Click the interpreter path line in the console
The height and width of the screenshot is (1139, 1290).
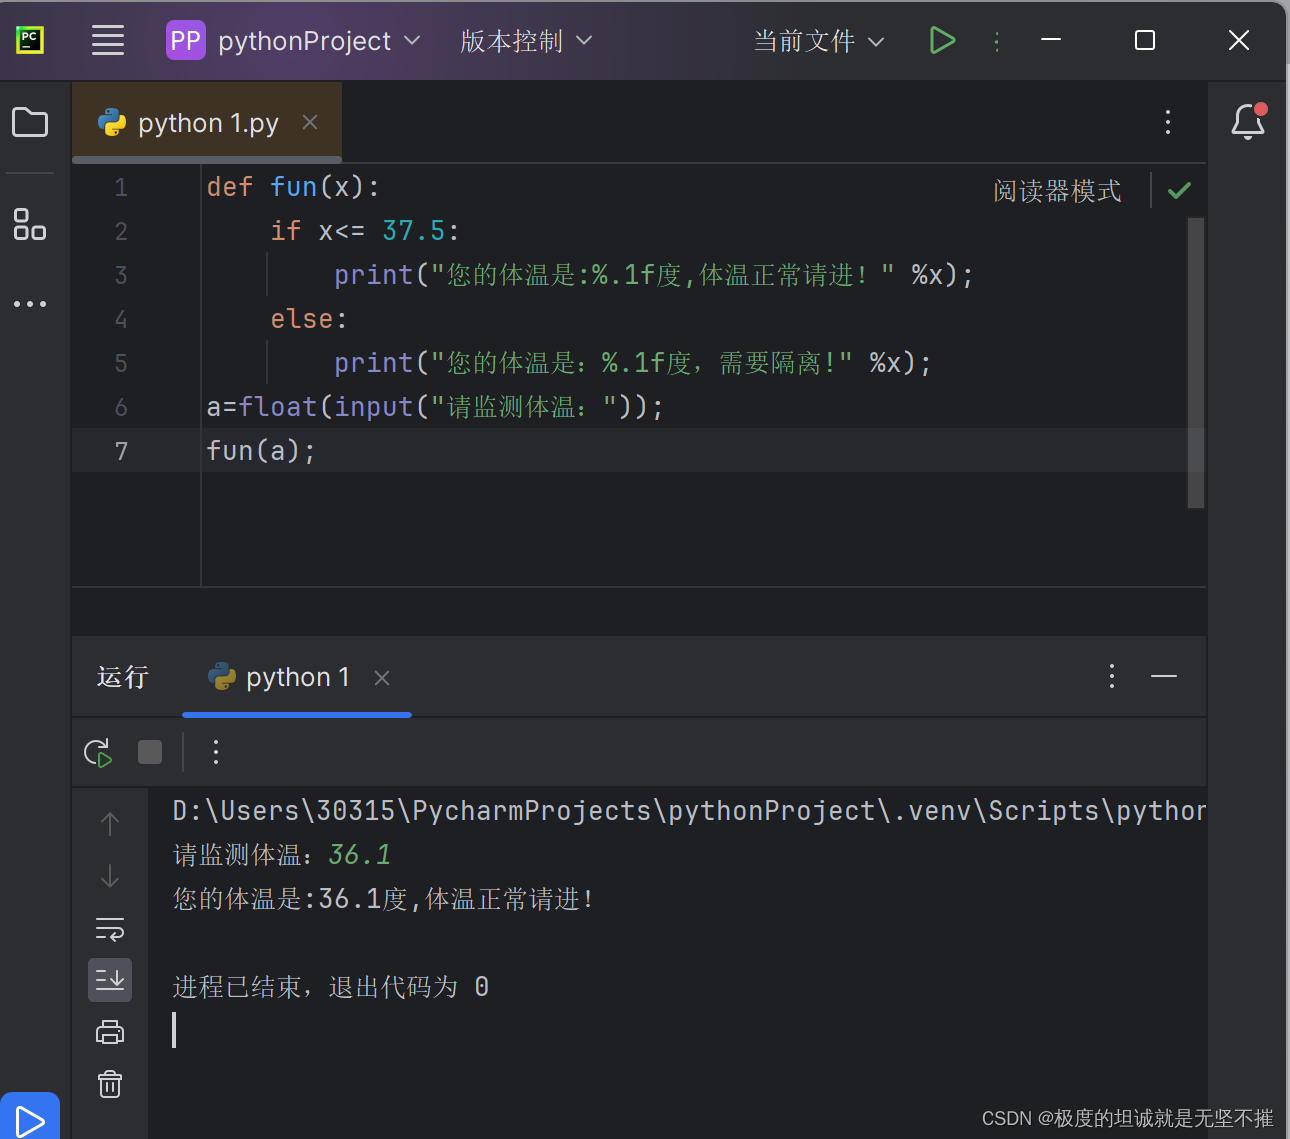[689, 811]
